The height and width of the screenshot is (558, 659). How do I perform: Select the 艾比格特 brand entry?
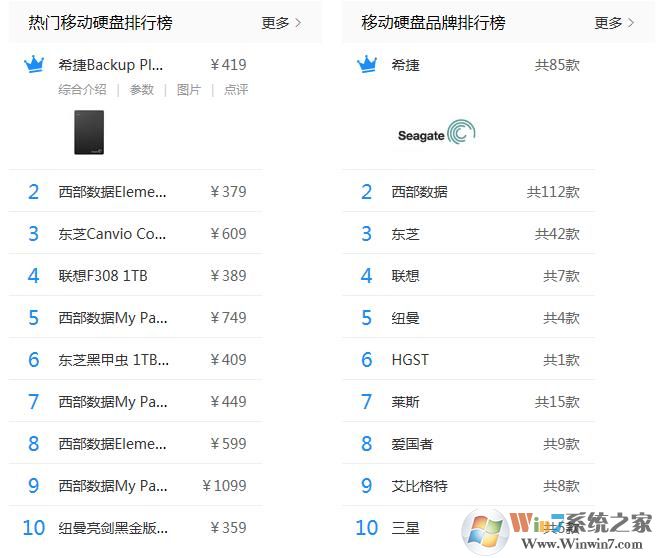(x=419, y=486)
